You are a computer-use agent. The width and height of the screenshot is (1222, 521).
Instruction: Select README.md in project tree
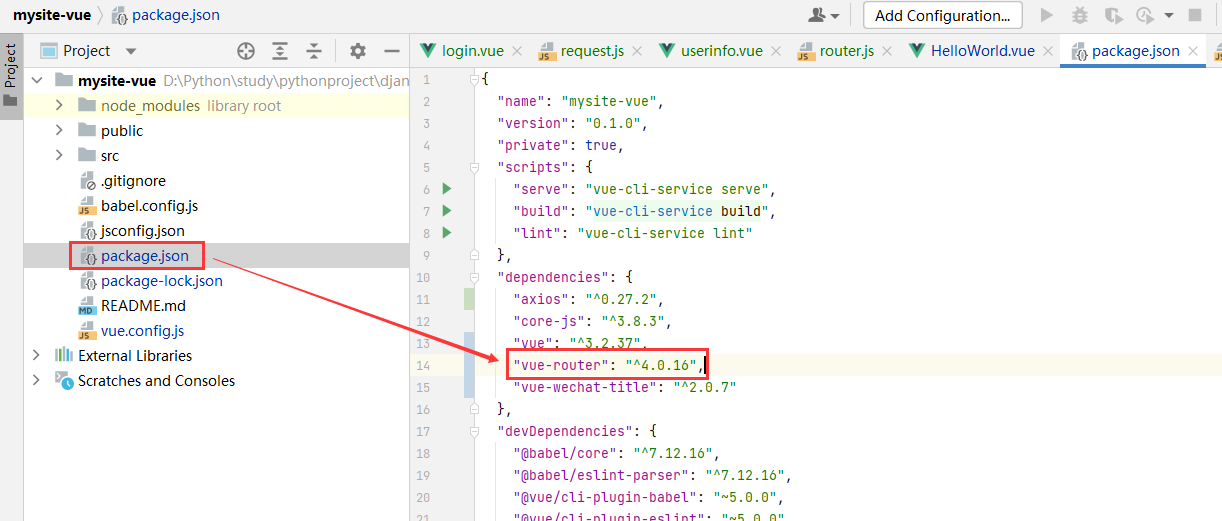(143, 306)
